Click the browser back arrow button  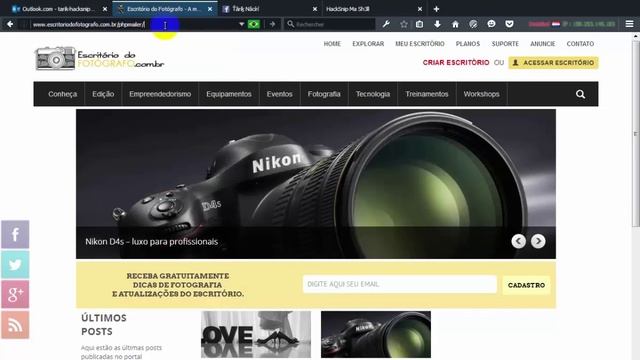point(10,24)
